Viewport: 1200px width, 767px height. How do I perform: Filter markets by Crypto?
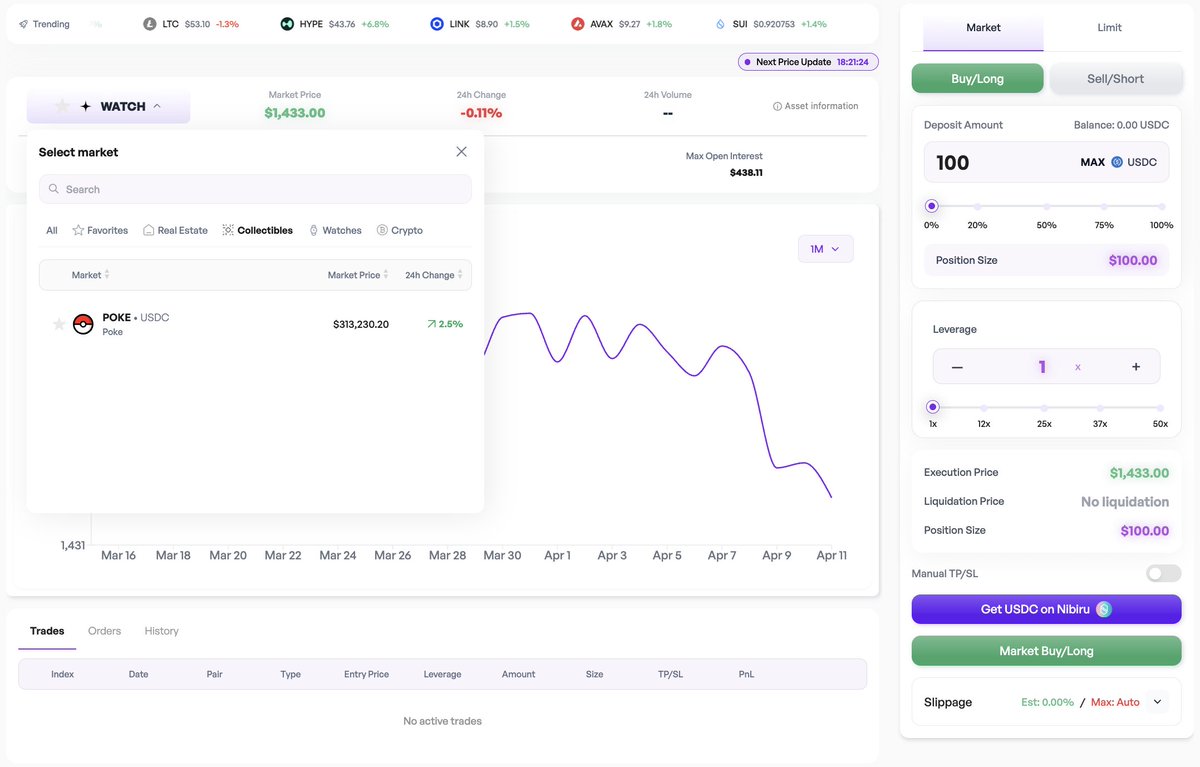coord(400,230)
